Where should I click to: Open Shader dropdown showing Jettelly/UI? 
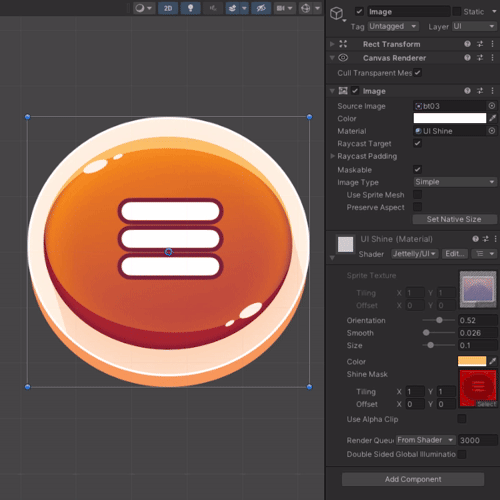pyautogui.click(x=415, y=254)
